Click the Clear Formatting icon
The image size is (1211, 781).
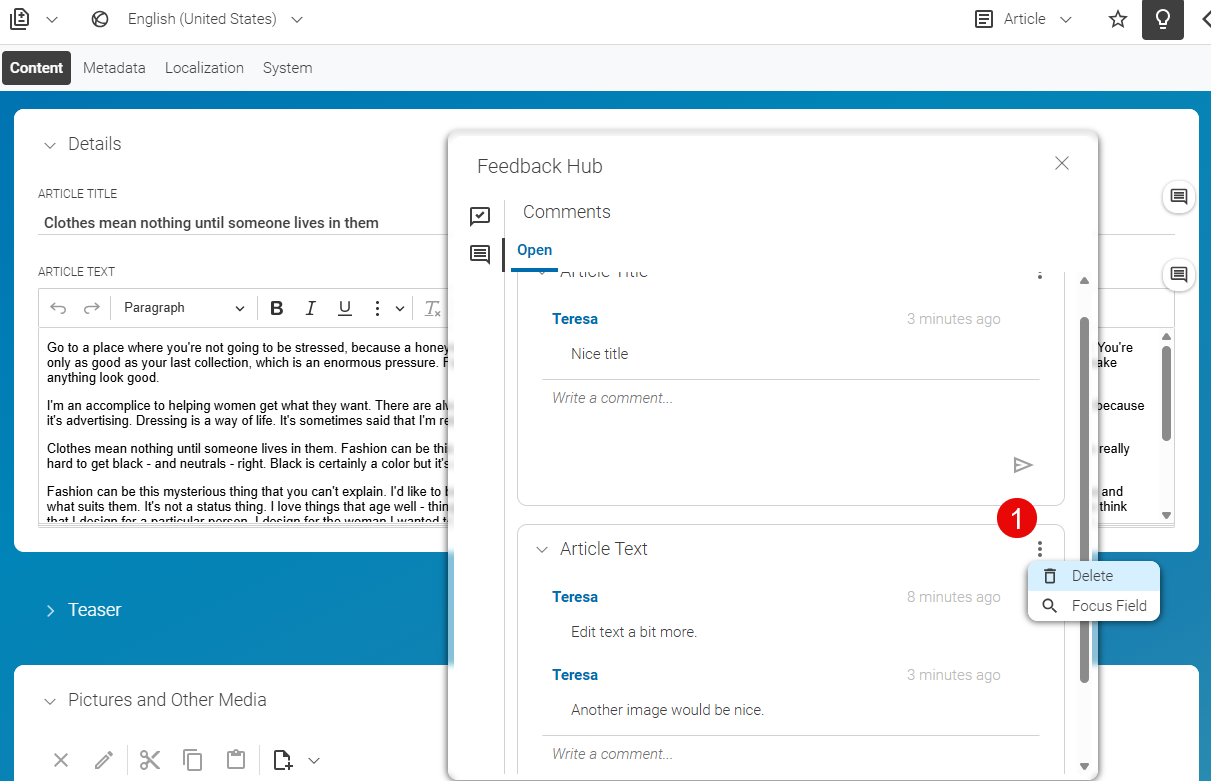click(432, 308)
